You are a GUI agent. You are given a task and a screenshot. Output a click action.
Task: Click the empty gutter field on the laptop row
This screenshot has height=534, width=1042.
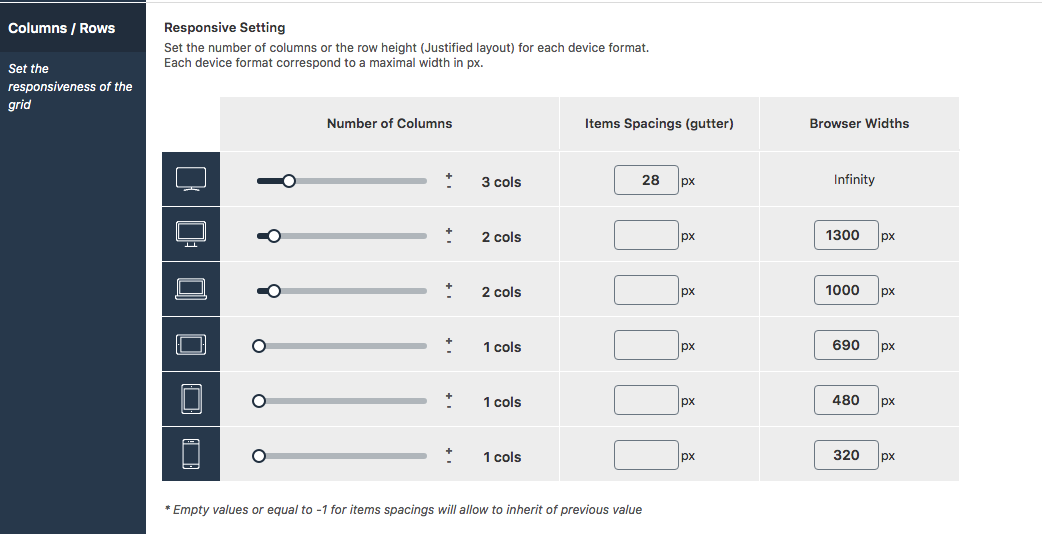646,290
